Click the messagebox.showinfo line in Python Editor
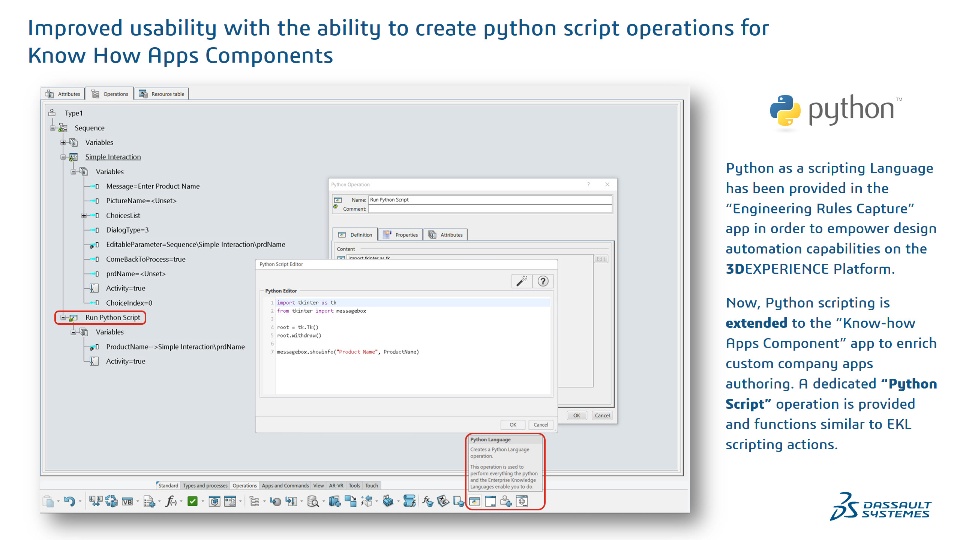This screenshot has height=540, width=960. [348, 352]
